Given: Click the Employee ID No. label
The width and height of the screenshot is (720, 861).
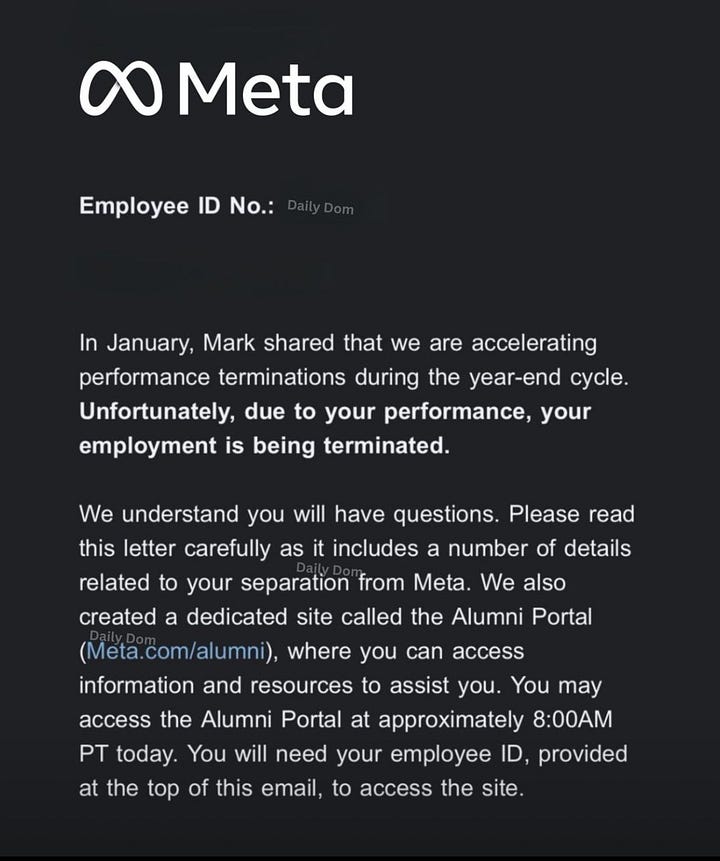Looking at the screenshot, I should [x=176, y=206].
